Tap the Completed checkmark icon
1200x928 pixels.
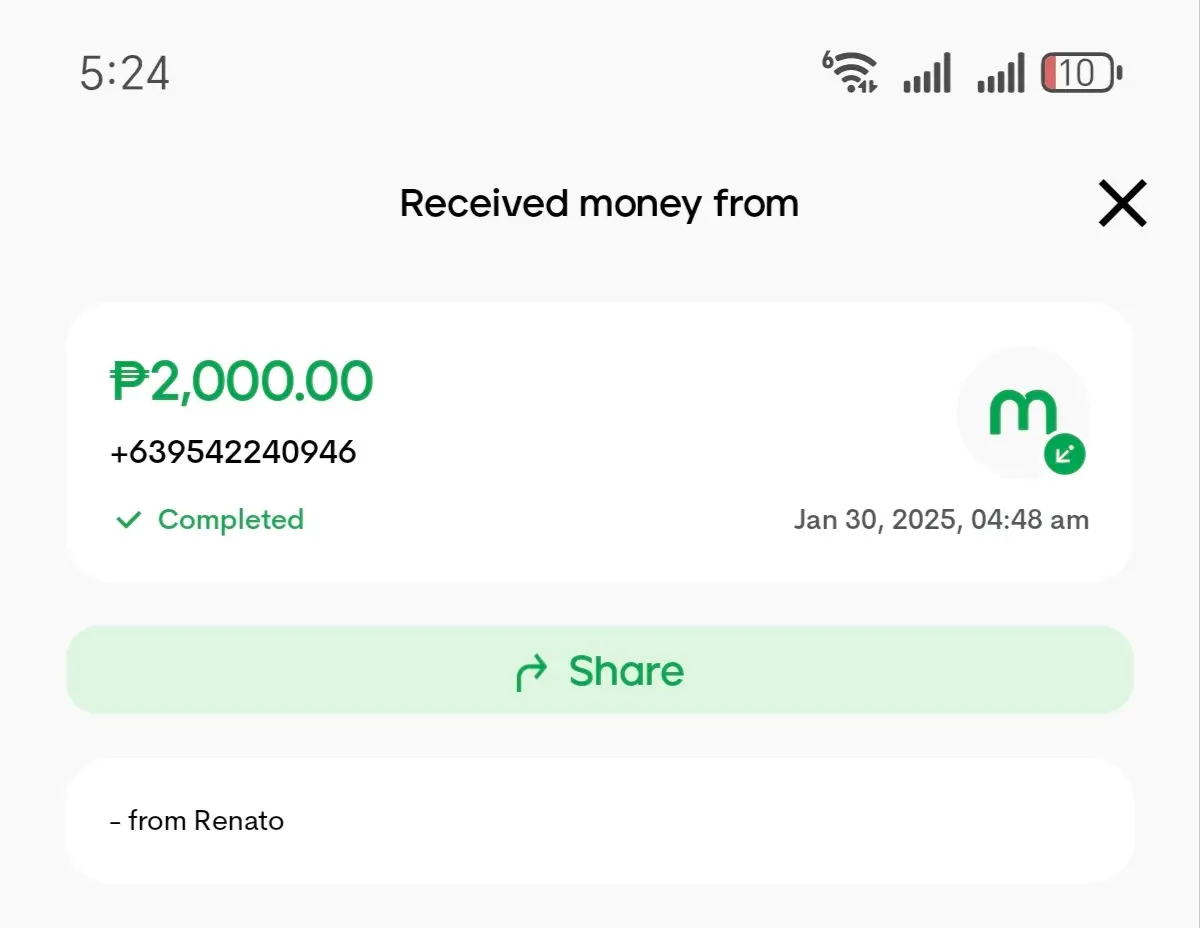click(128, 520)
